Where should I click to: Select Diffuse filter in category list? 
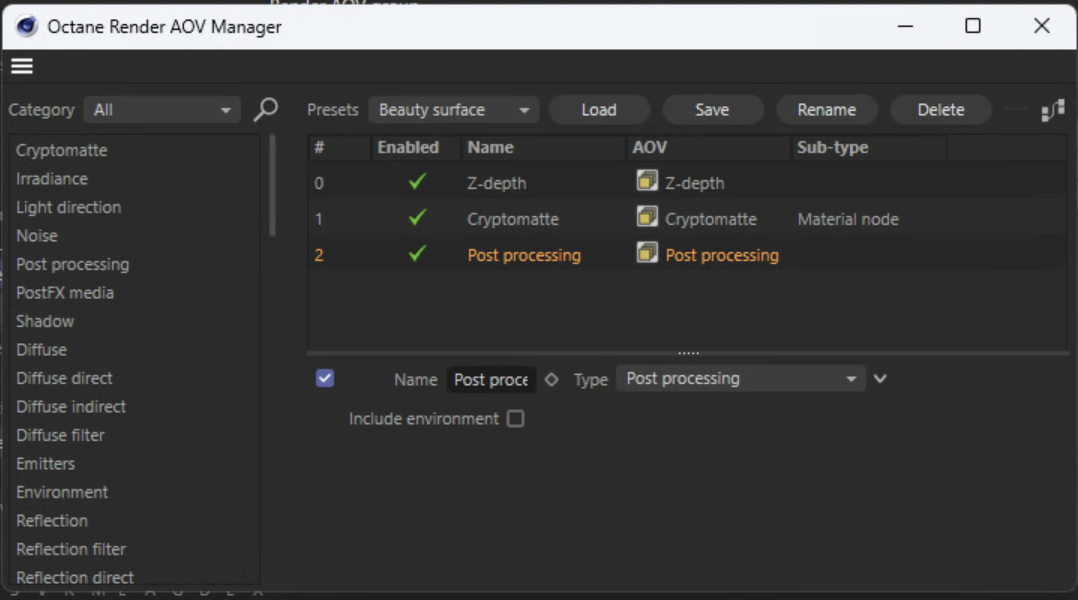[x=60, y=435]
